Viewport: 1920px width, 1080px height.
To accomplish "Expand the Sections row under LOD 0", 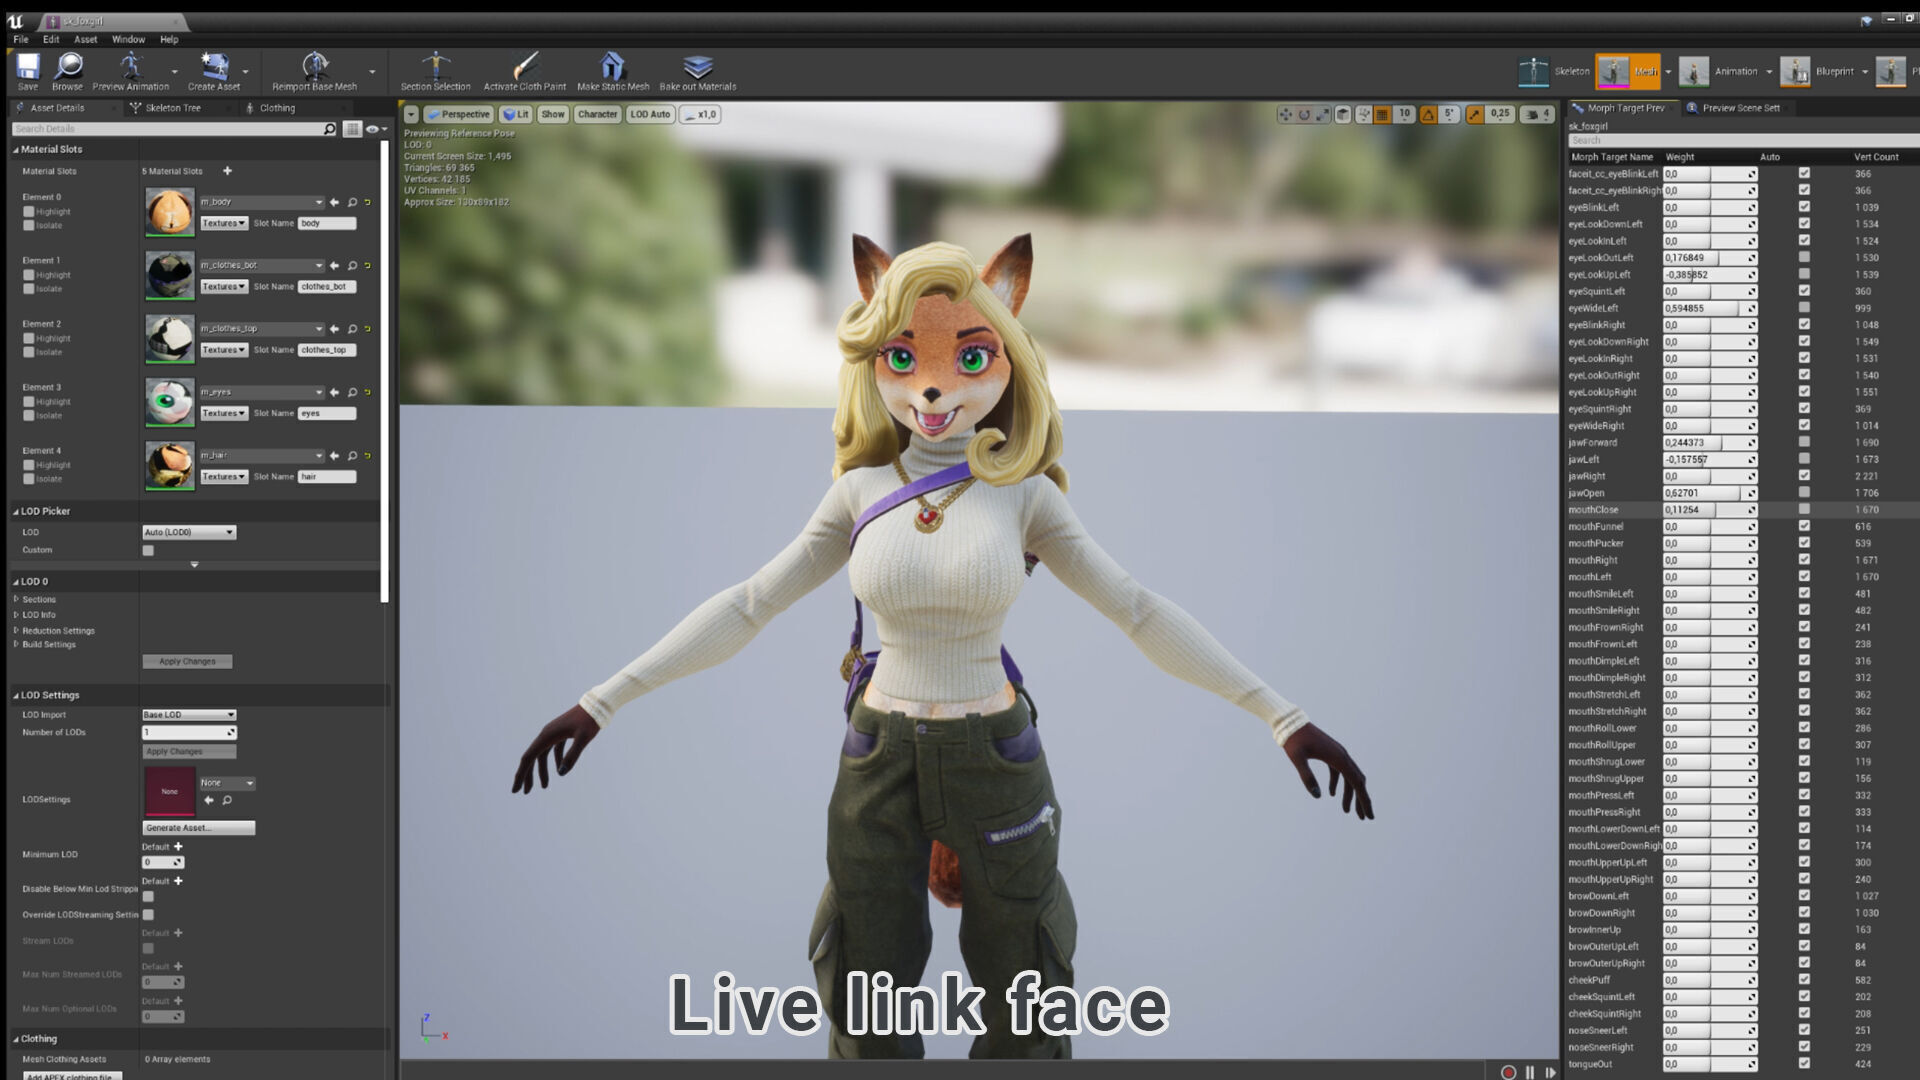I will pyautogui.click(x=16, y=599).
